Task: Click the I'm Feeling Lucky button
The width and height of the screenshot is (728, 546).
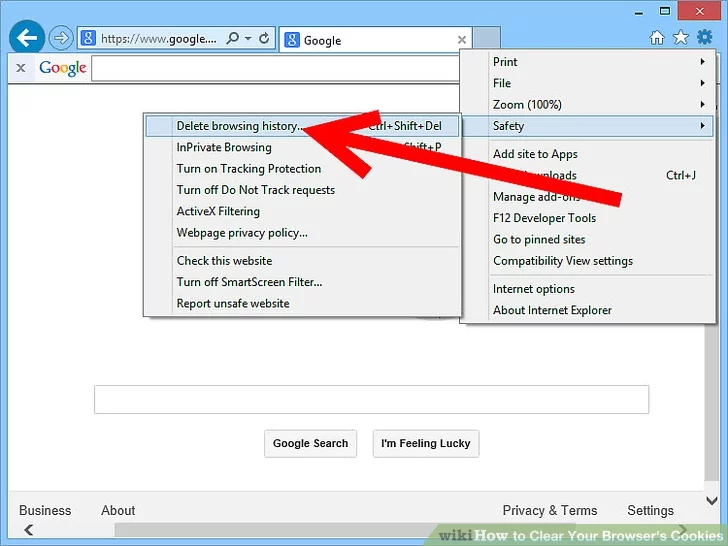Action: [x=426, y=443]
